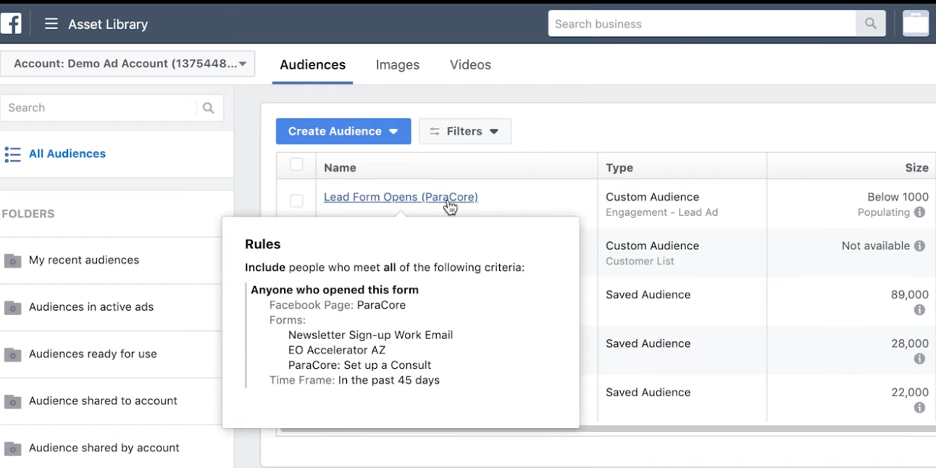Click the Search business input field
Screen dimensions: 936x468
702,24
